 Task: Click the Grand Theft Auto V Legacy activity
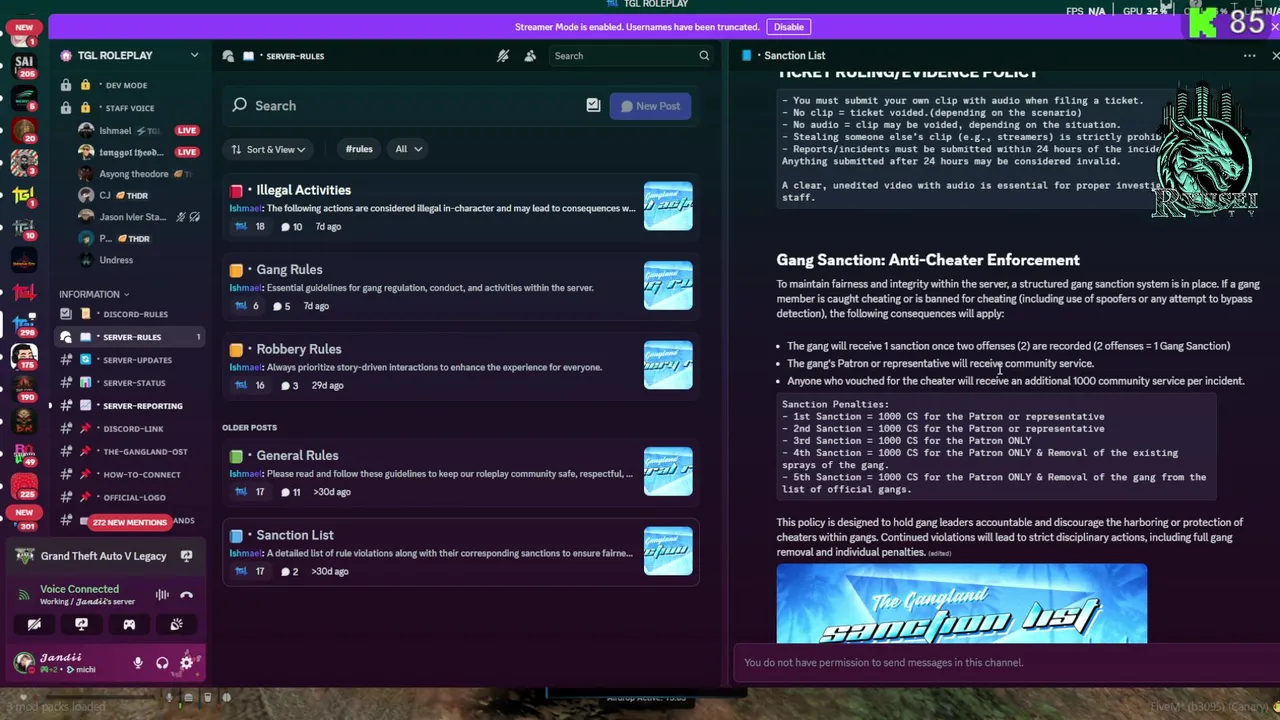click(103, 556)
